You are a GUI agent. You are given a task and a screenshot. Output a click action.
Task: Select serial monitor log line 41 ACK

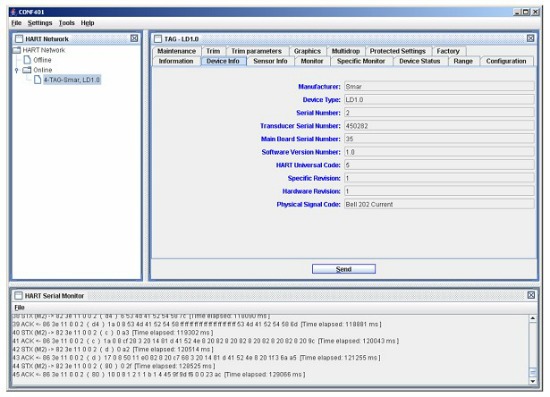click(x=206, y=341)
